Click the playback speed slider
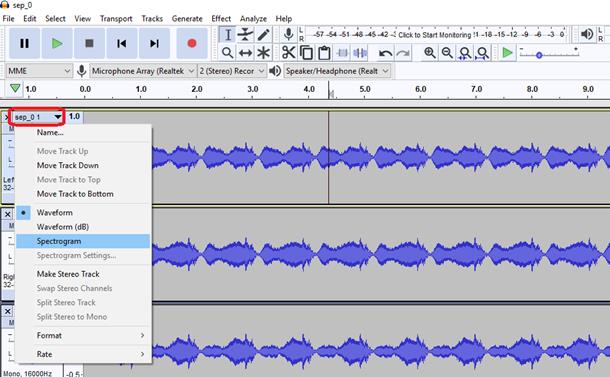Screen dimensions: 610x377 [549, 53]
